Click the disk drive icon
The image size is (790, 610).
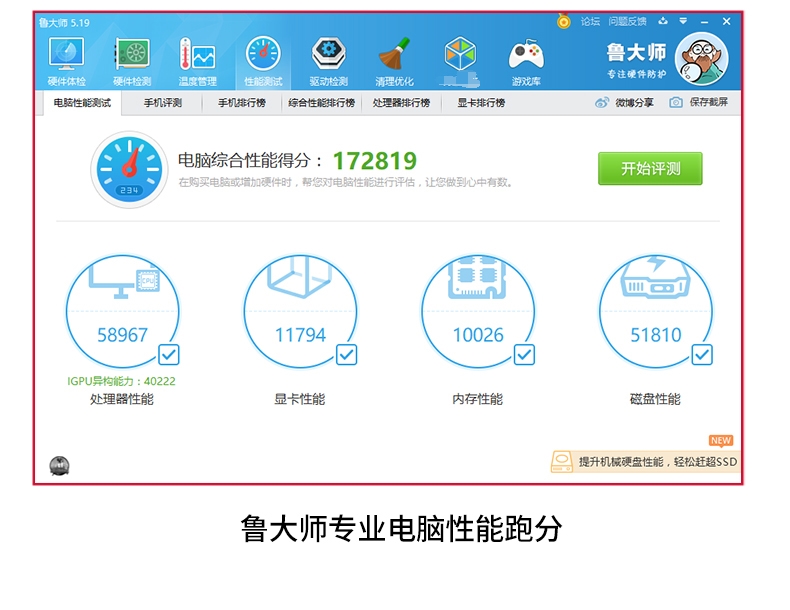pyautogui.click(x=655, y=277)
